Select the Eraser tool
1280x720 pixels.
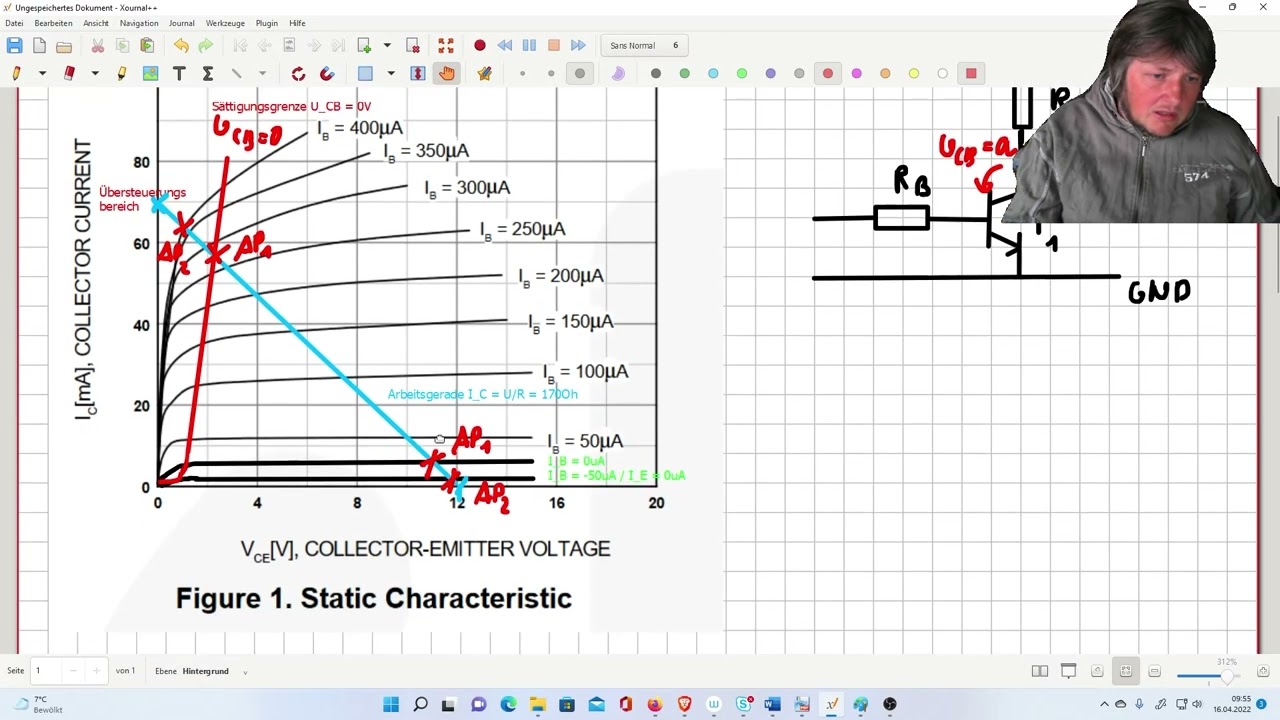coord(69,73)
